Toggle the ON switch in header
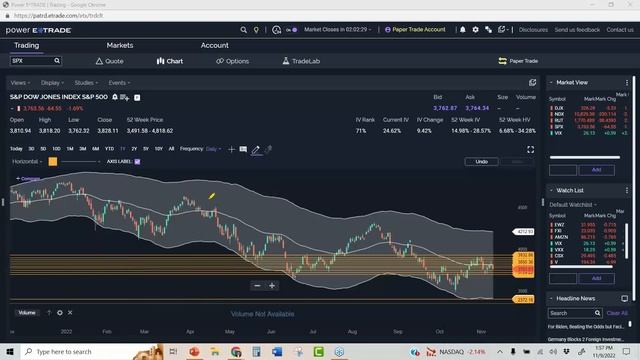This screenshot has height=360, width=640. [291, 30]
